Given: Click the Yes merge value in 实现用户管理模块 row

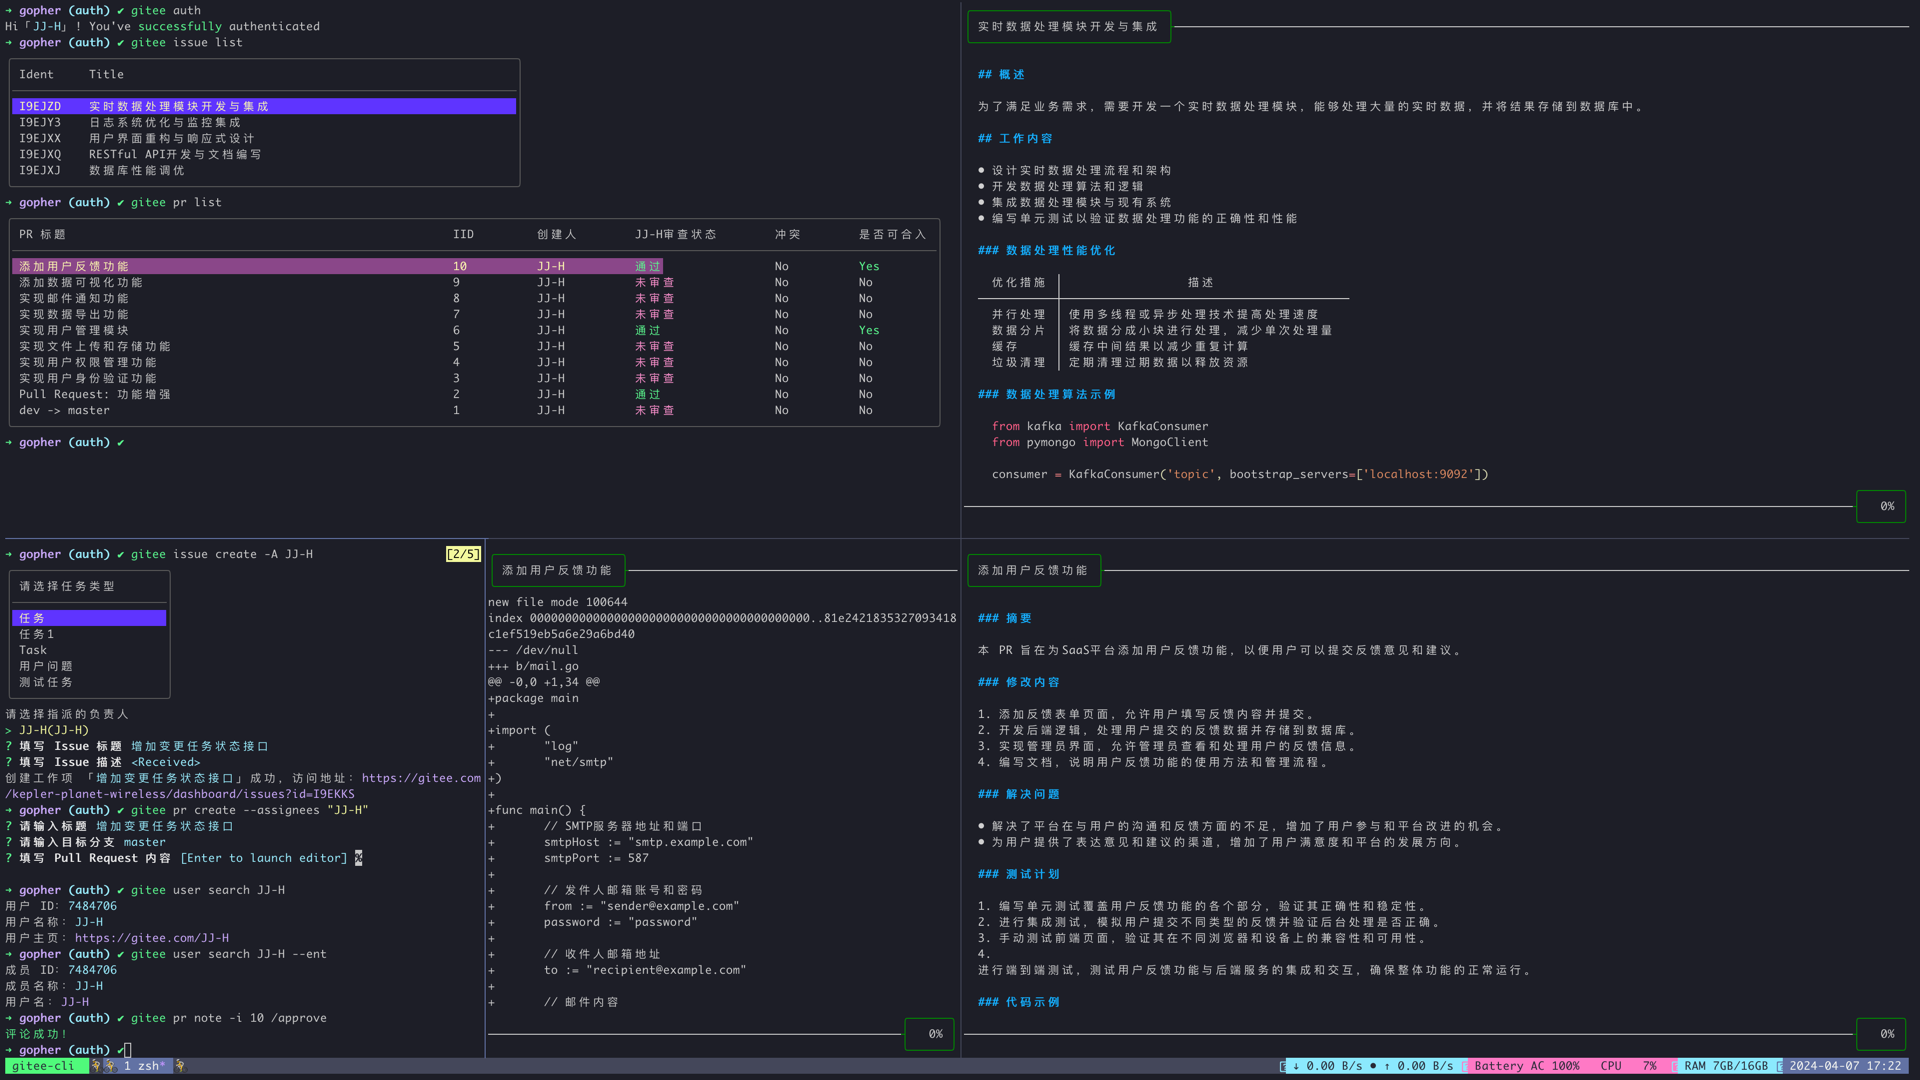Looking at the screenshot, I should click(x=869, y=330).
